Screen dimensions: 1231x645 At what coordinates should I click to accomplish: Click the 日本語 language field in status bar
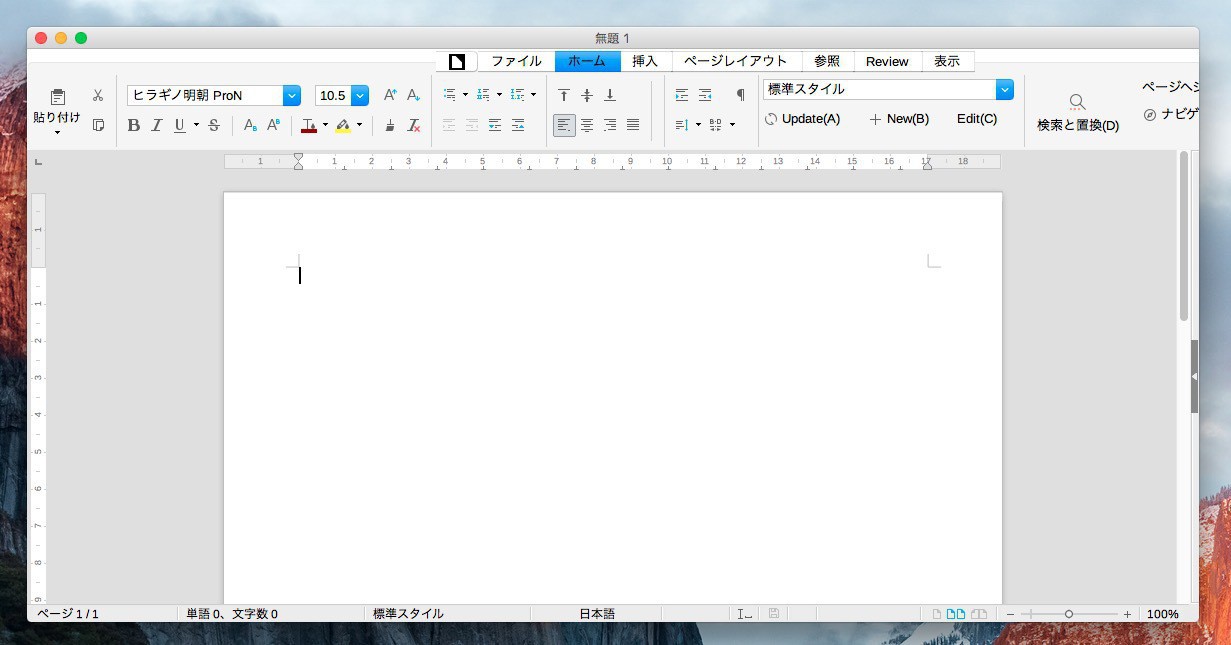point(596,614)
